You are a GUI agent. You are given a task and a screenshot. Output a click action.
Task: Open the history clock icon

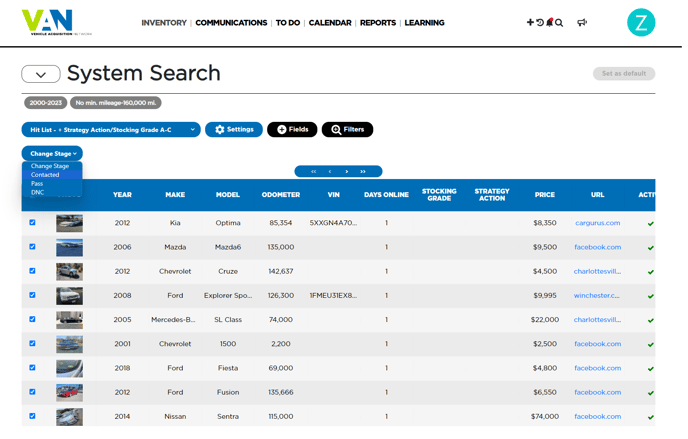tap(540, 23)
